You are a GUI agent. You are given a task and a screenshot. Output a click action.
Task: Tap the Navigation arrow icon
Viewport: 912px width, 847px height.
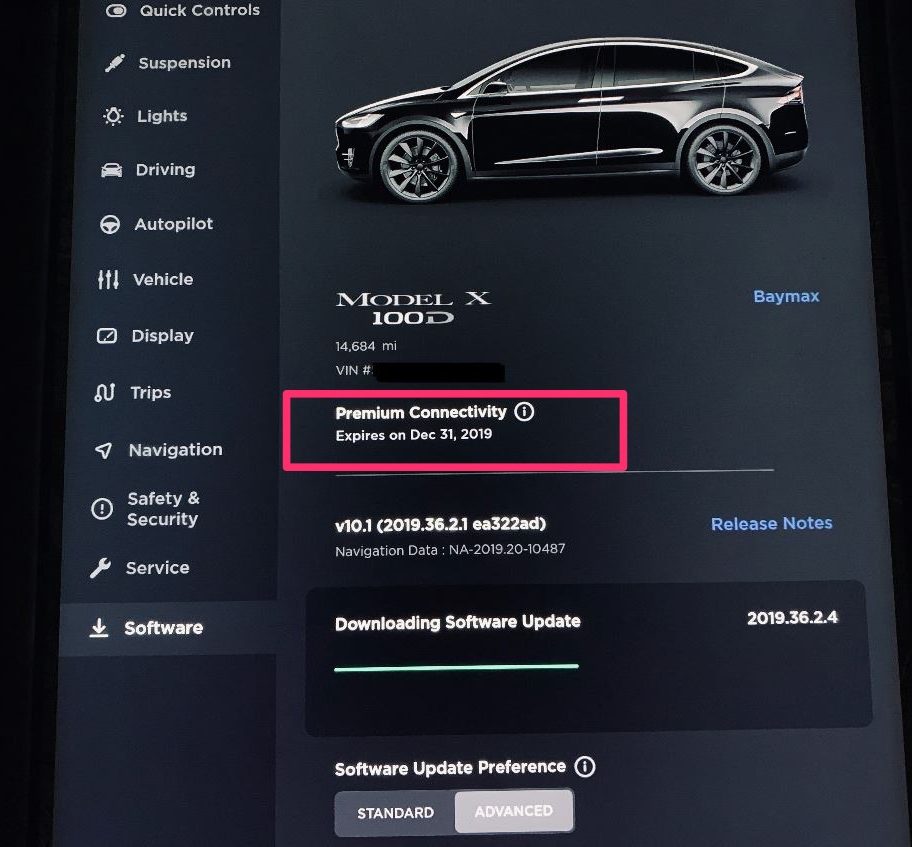tap(103, 450)
